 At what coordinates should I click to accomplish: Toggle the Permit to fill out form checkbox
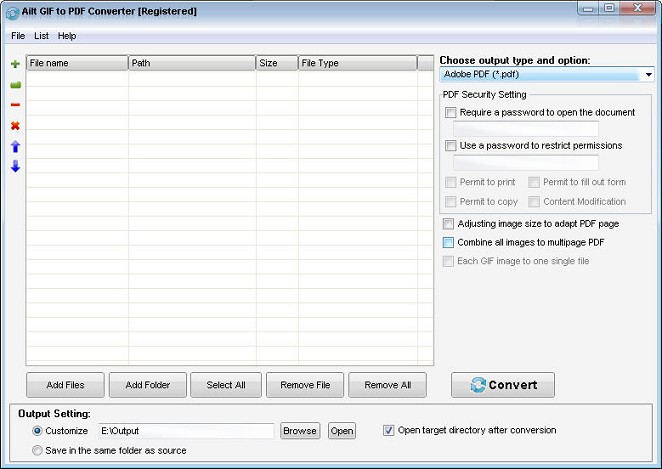point(534,182)
